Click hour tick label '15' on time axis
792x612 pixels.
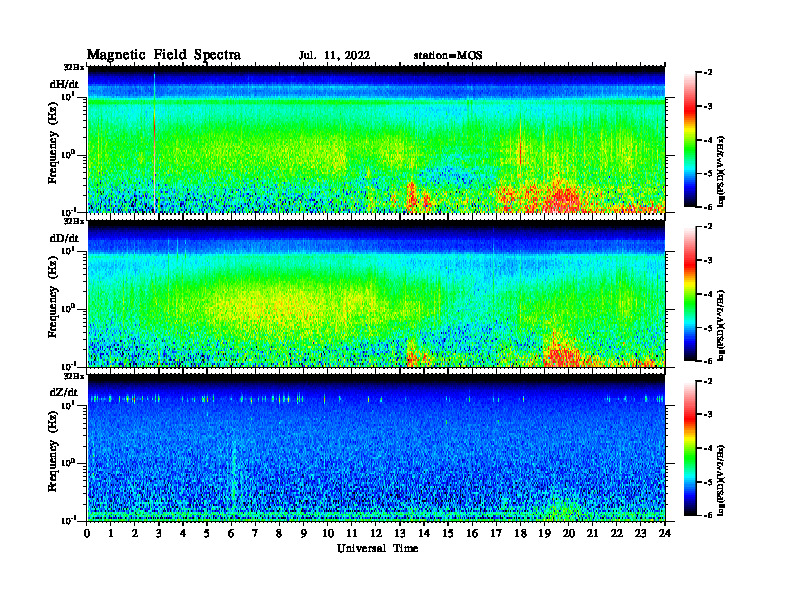[x=448, y=533]
